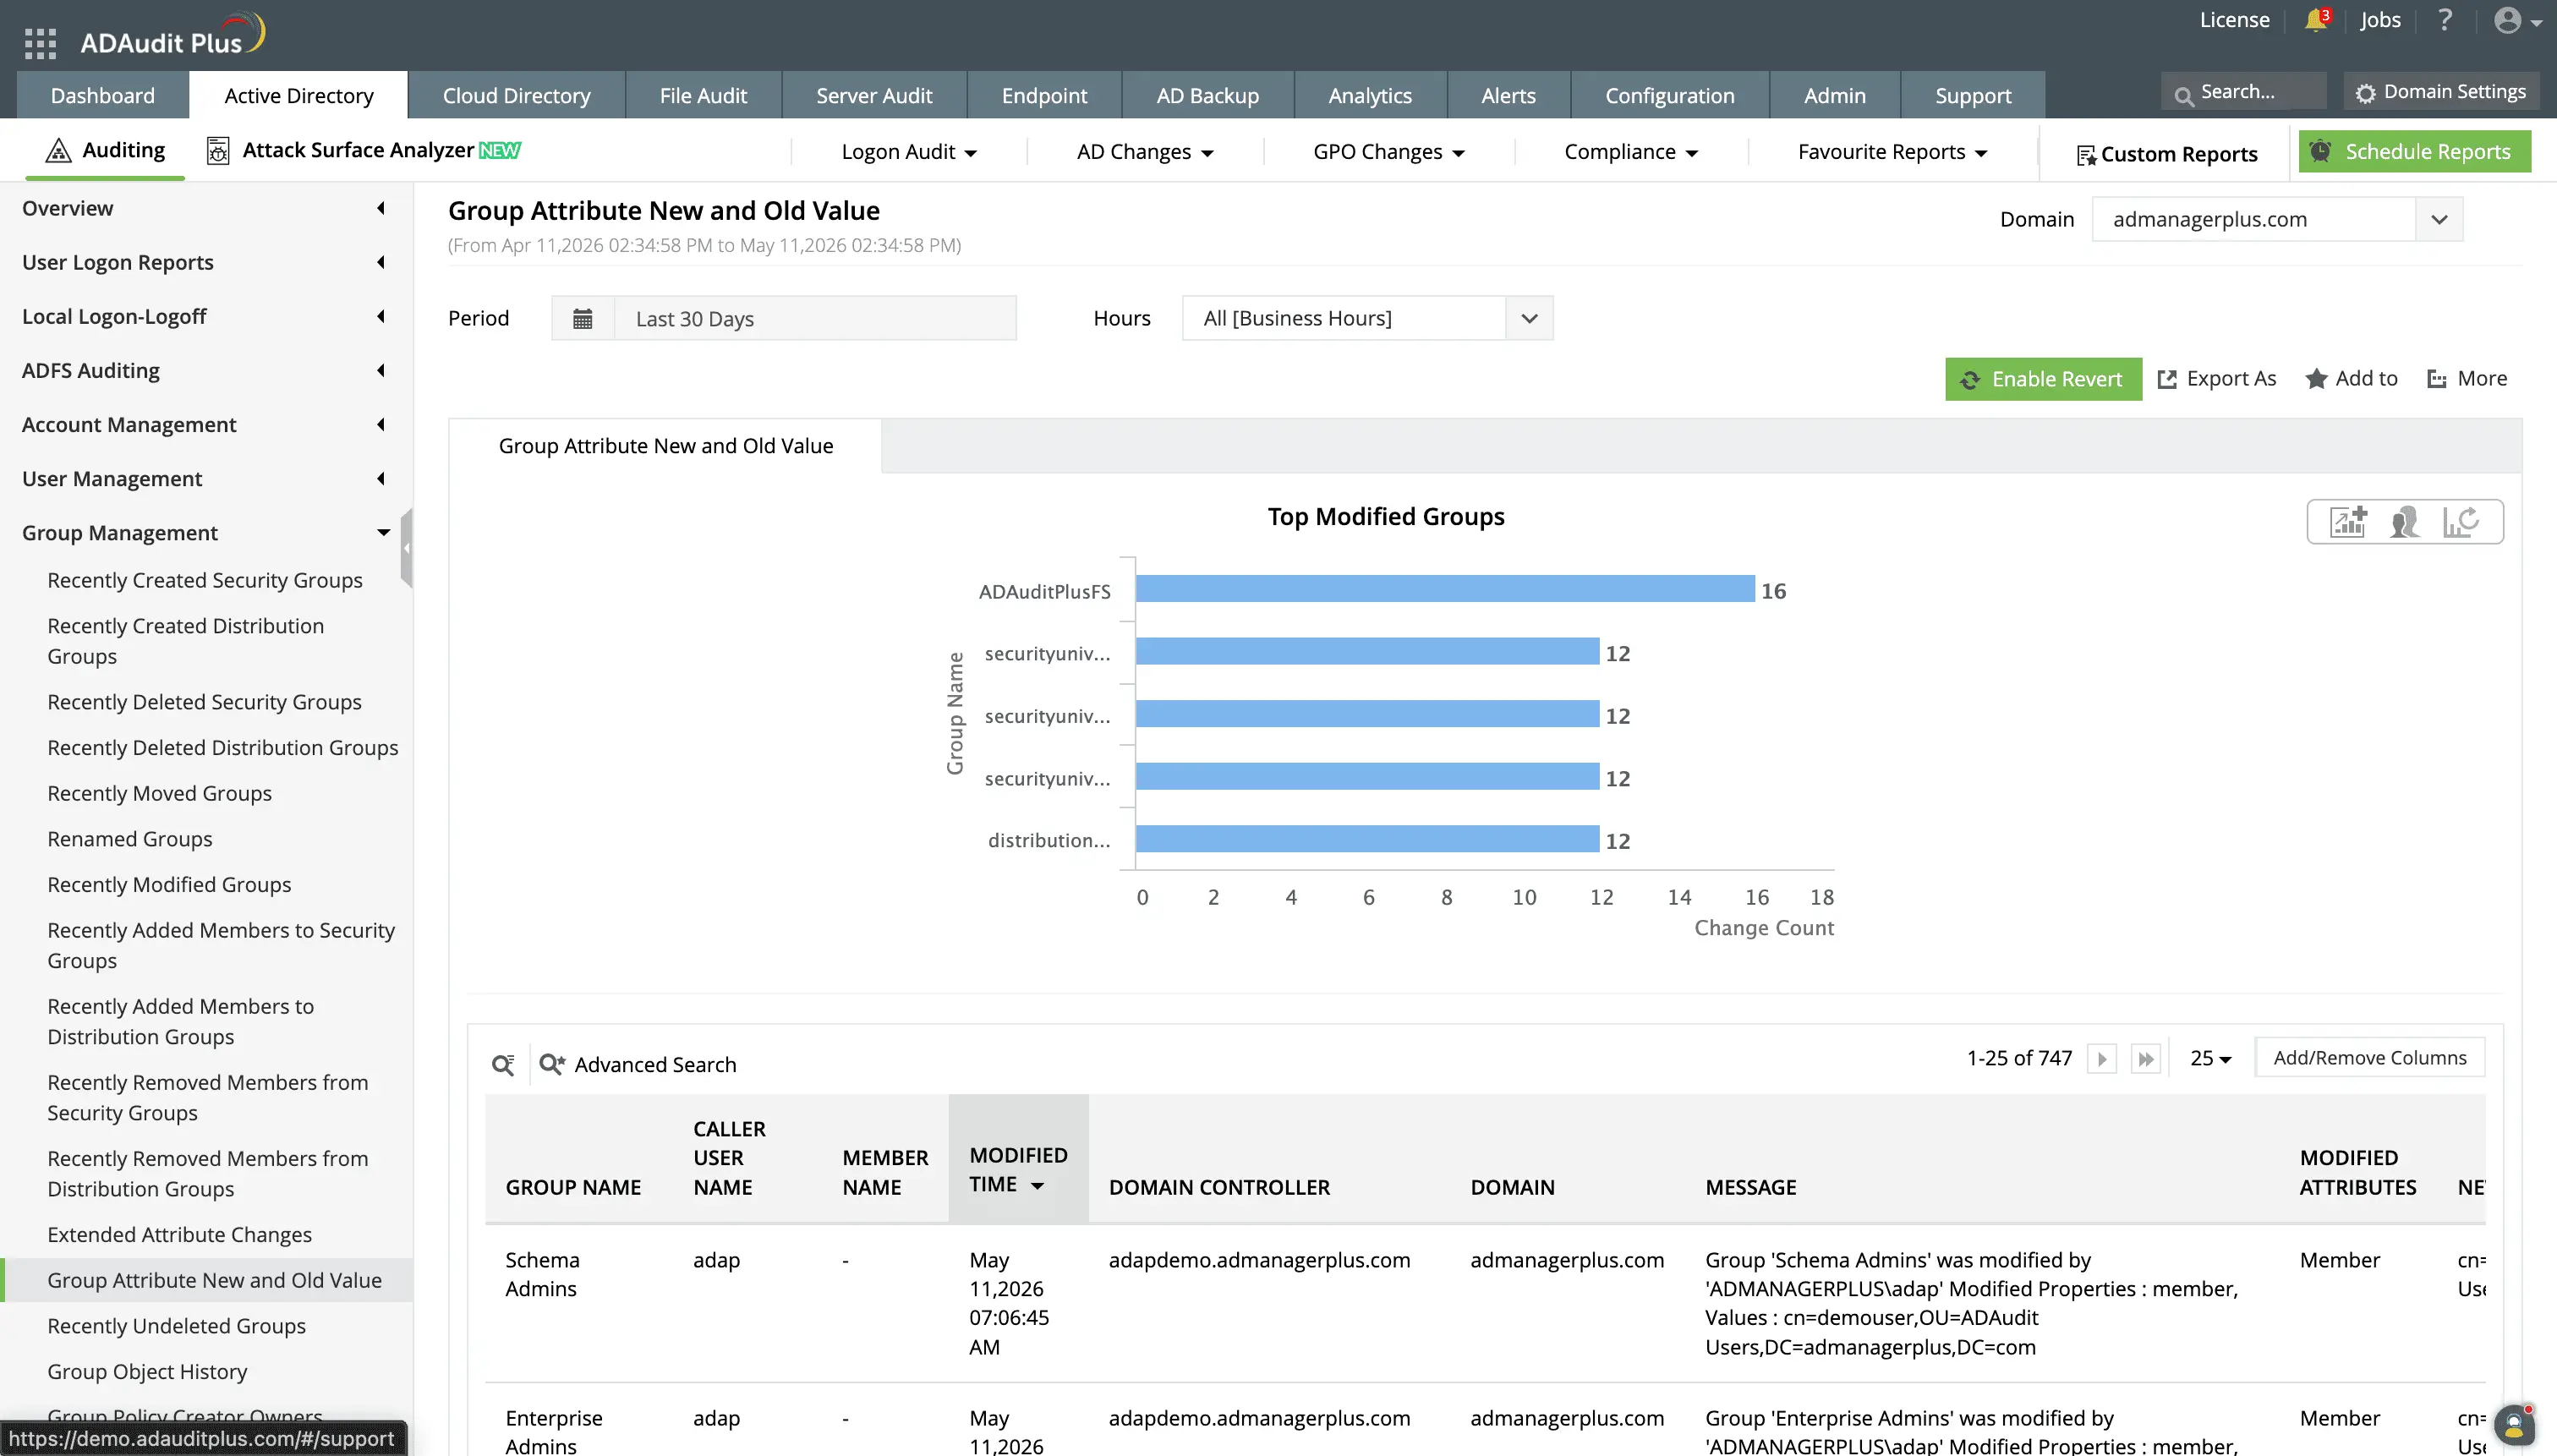
Task: Switch to Server Audit tab
Action: pos(874,95)
